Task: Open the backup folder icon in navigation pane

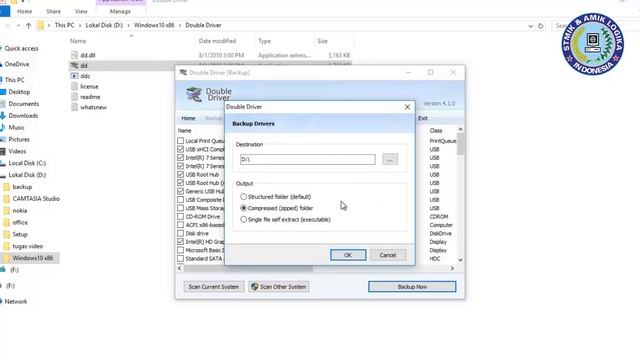Action: pos(7,187)
